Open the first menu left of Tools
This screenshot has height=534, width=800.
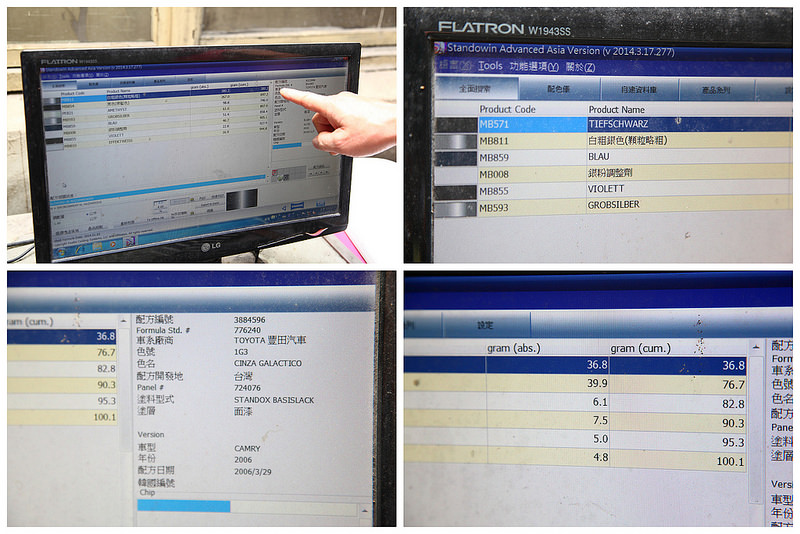point(455,65)
